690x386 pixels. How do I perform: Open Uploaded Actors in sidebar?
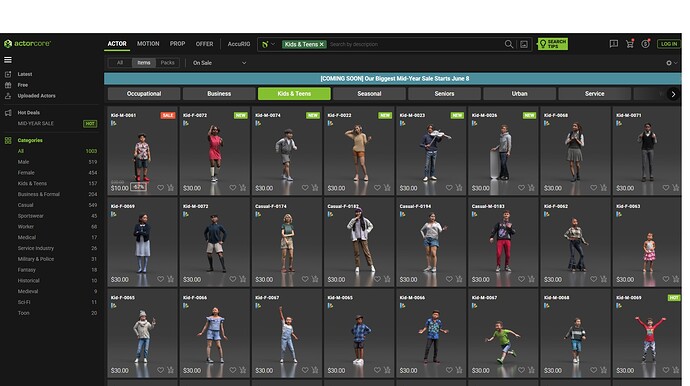[37, 96]
